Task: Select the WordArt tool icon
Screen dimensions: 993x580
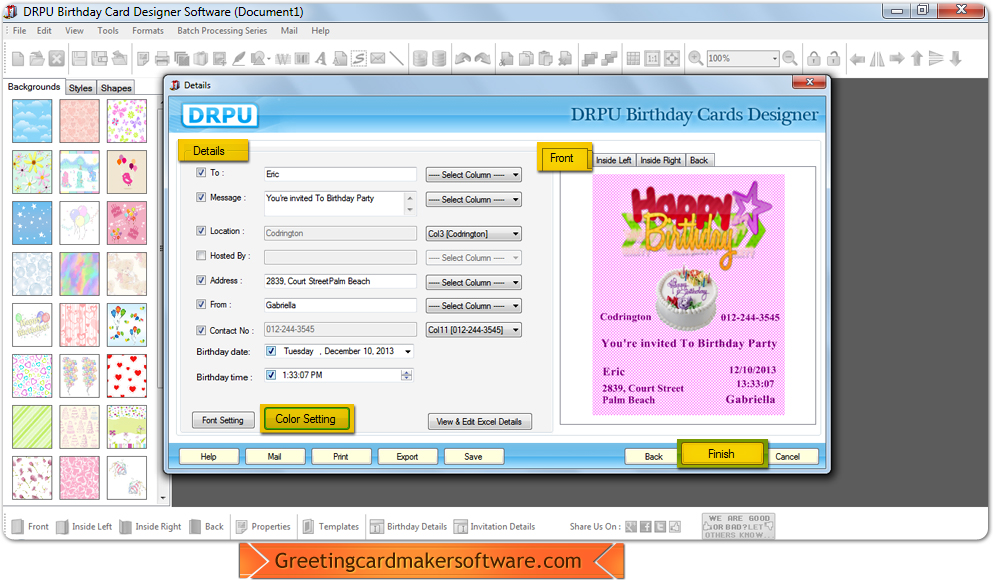Action: 283,59
